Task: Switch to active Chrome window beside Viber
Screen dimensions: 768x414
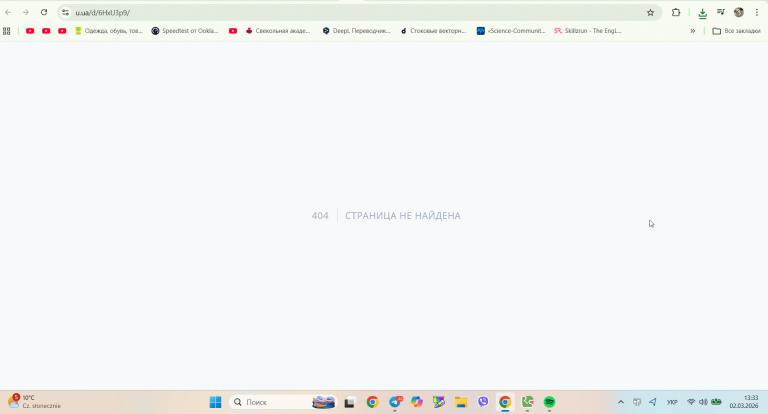Action: click(x=505, y=402)
